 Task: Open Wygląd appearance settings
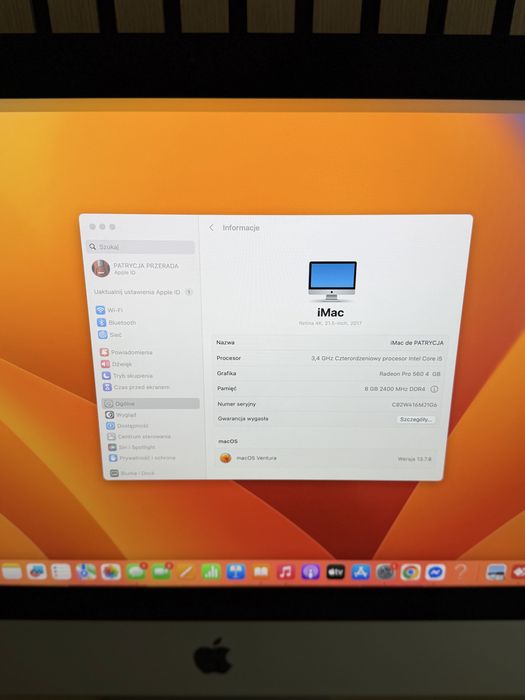tap(121, 415)
